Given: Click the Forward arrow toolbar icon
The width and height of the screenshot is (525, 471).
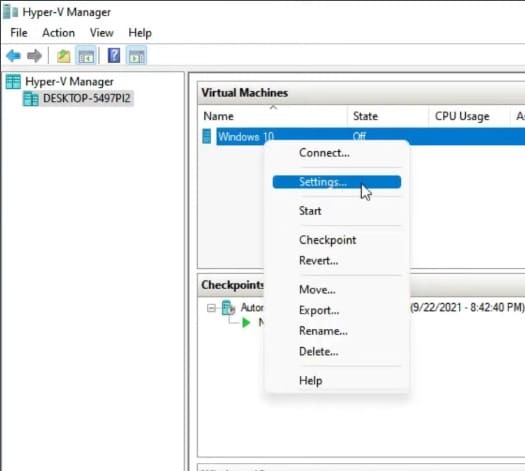Looking at the screenshot, I should tap(34, 56).
